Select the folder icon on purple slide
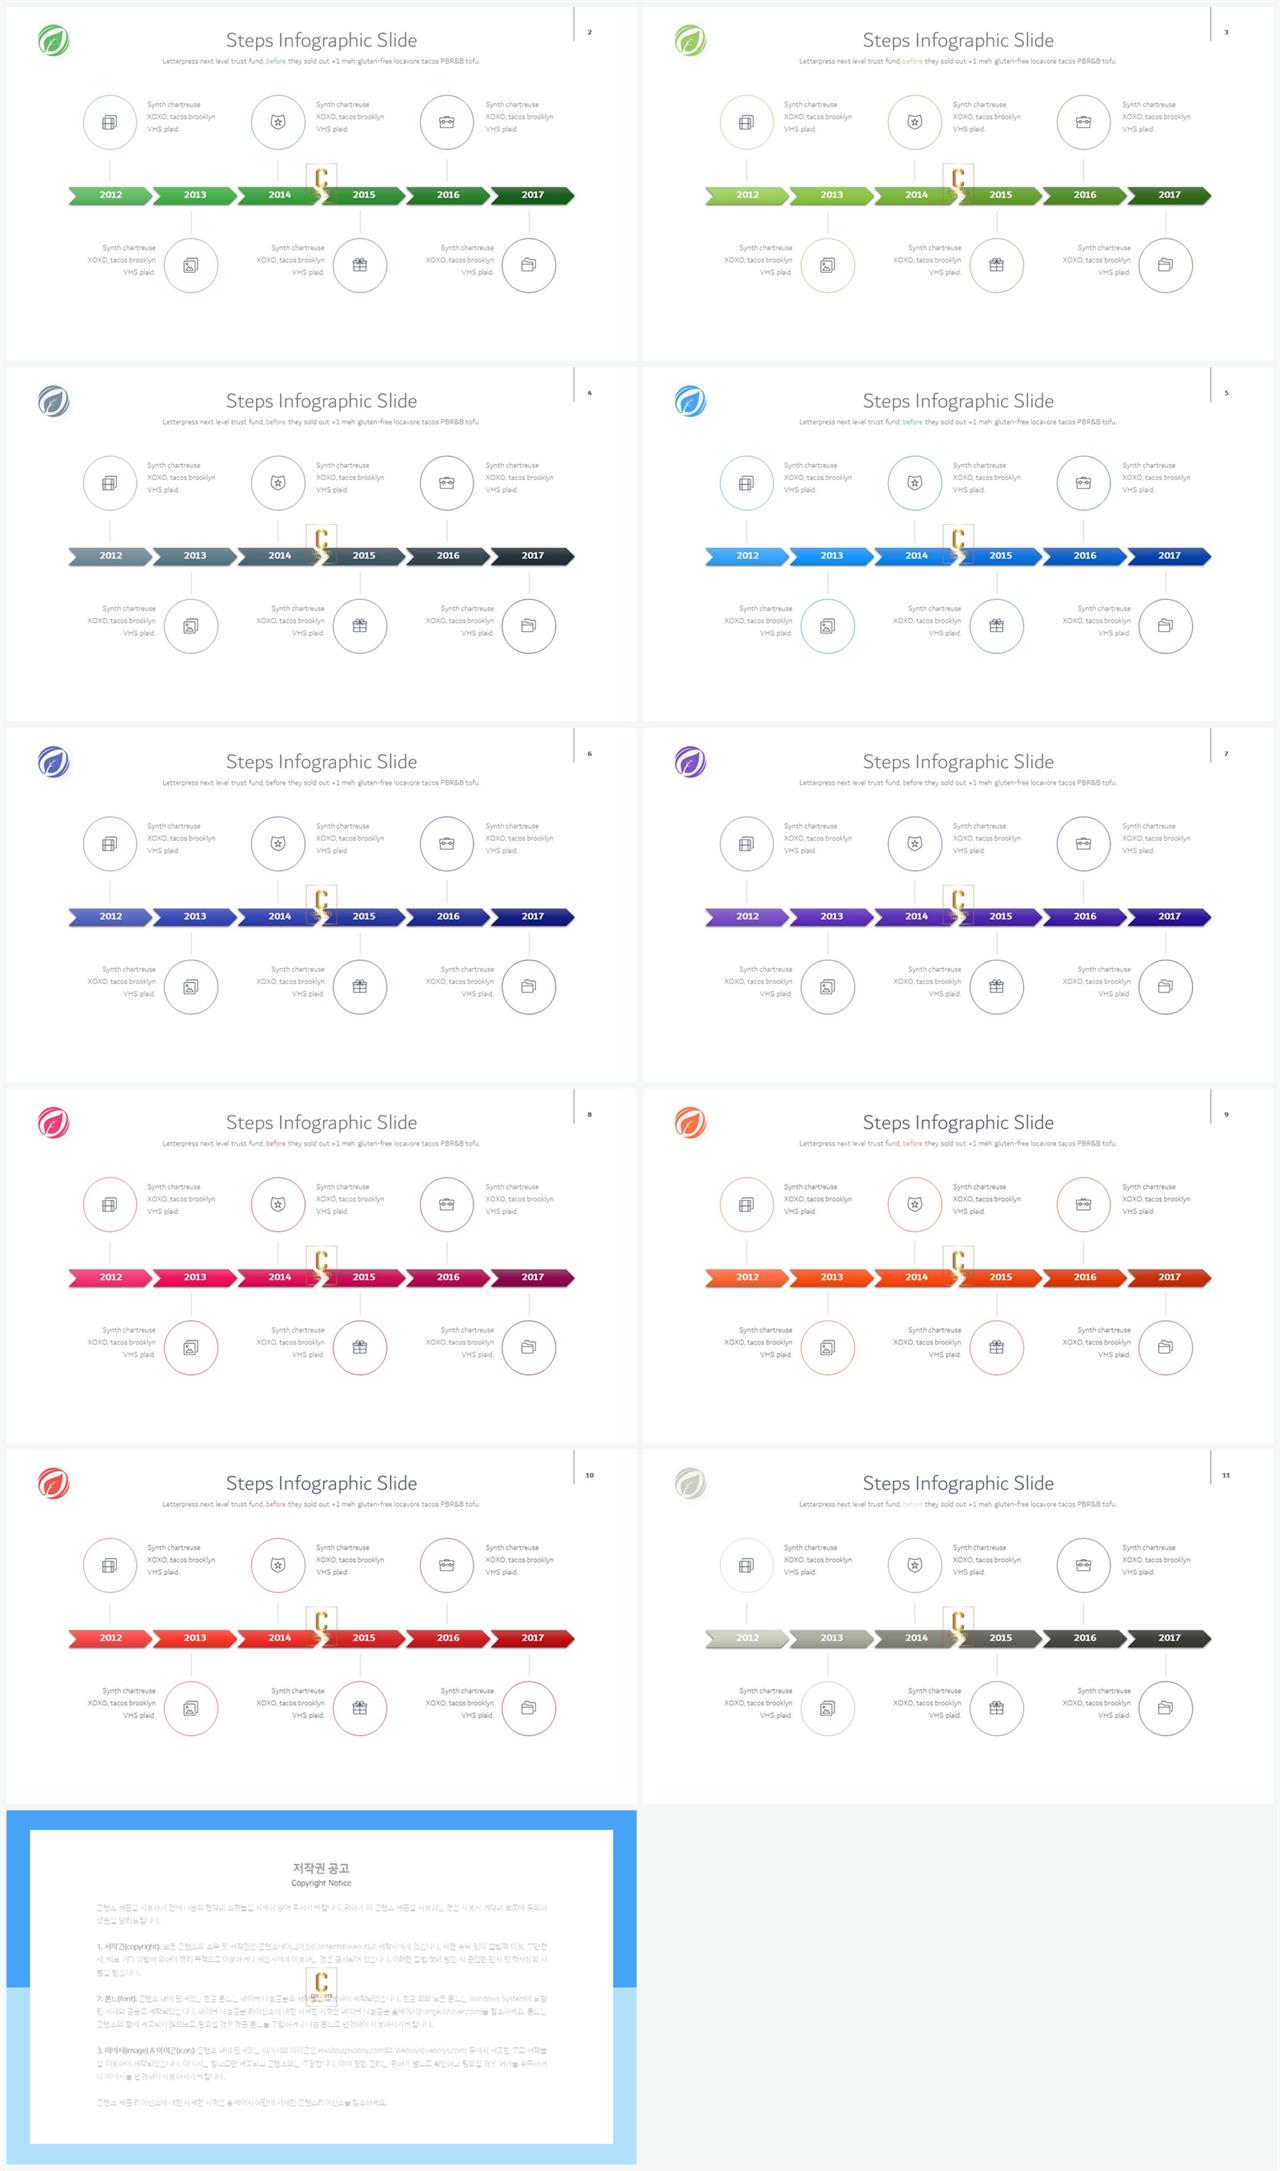 pyautogui.click(x=1165, y=987)
